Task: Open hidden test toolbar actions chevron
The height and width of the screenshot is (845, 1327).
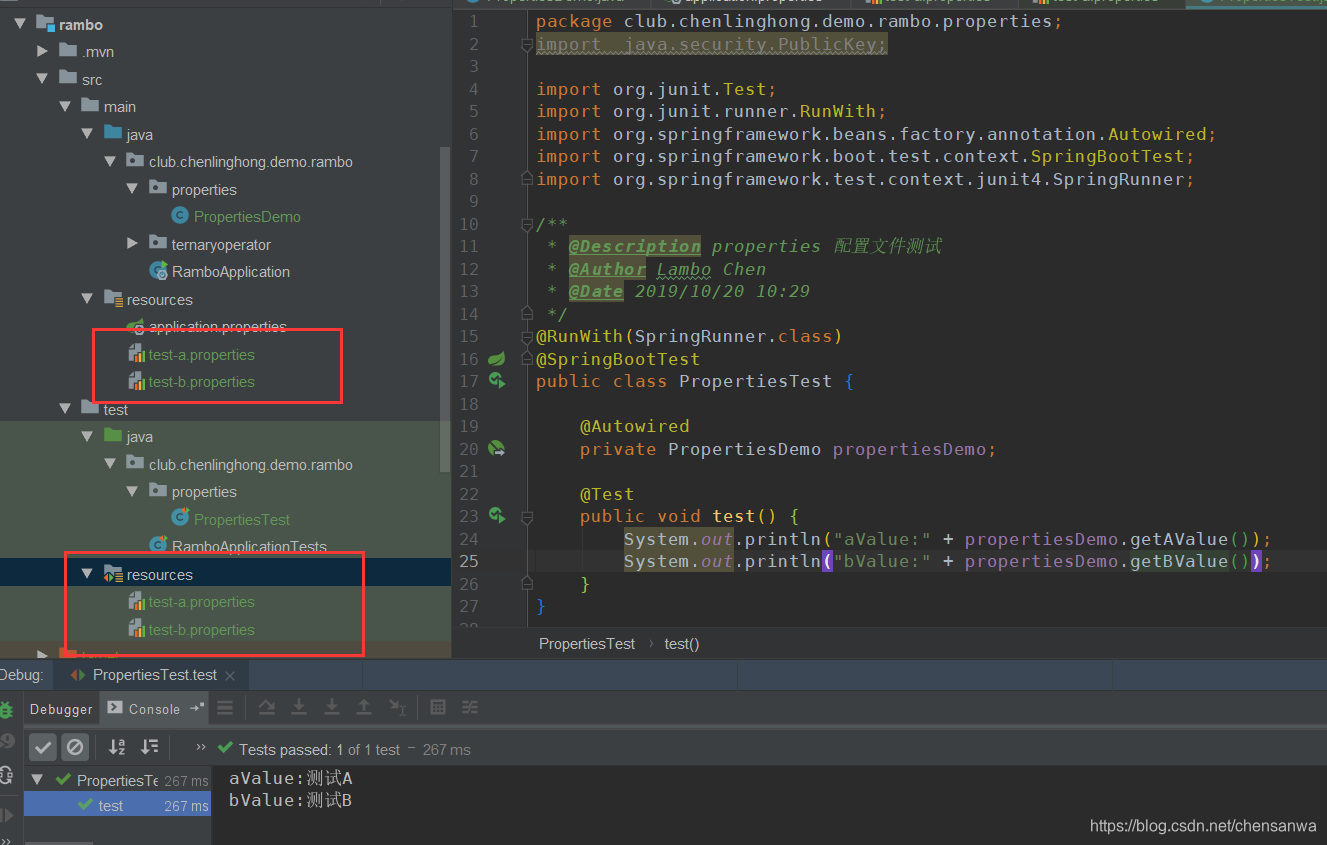Action: coord(200,747)
